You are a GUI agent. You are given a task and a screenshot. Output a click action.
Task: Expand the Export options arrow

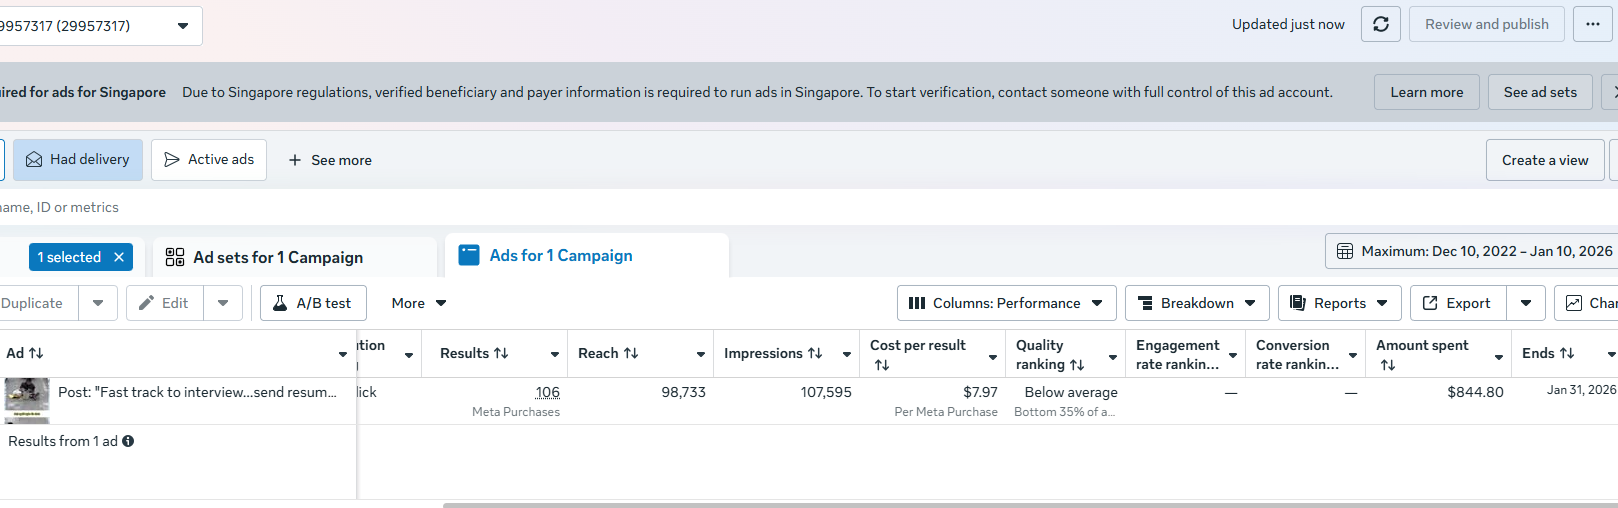1526,303
